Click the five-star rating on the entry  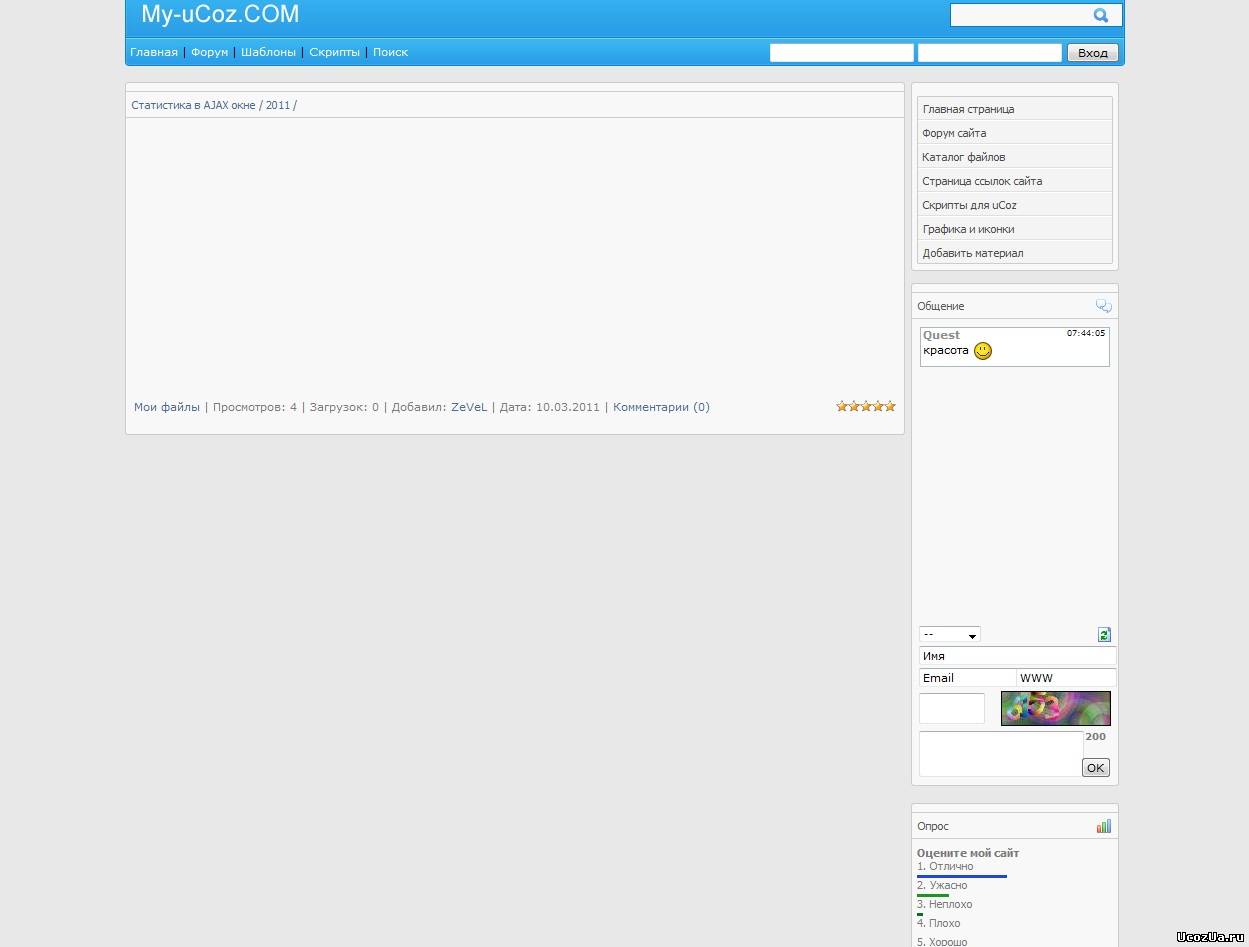865,406
